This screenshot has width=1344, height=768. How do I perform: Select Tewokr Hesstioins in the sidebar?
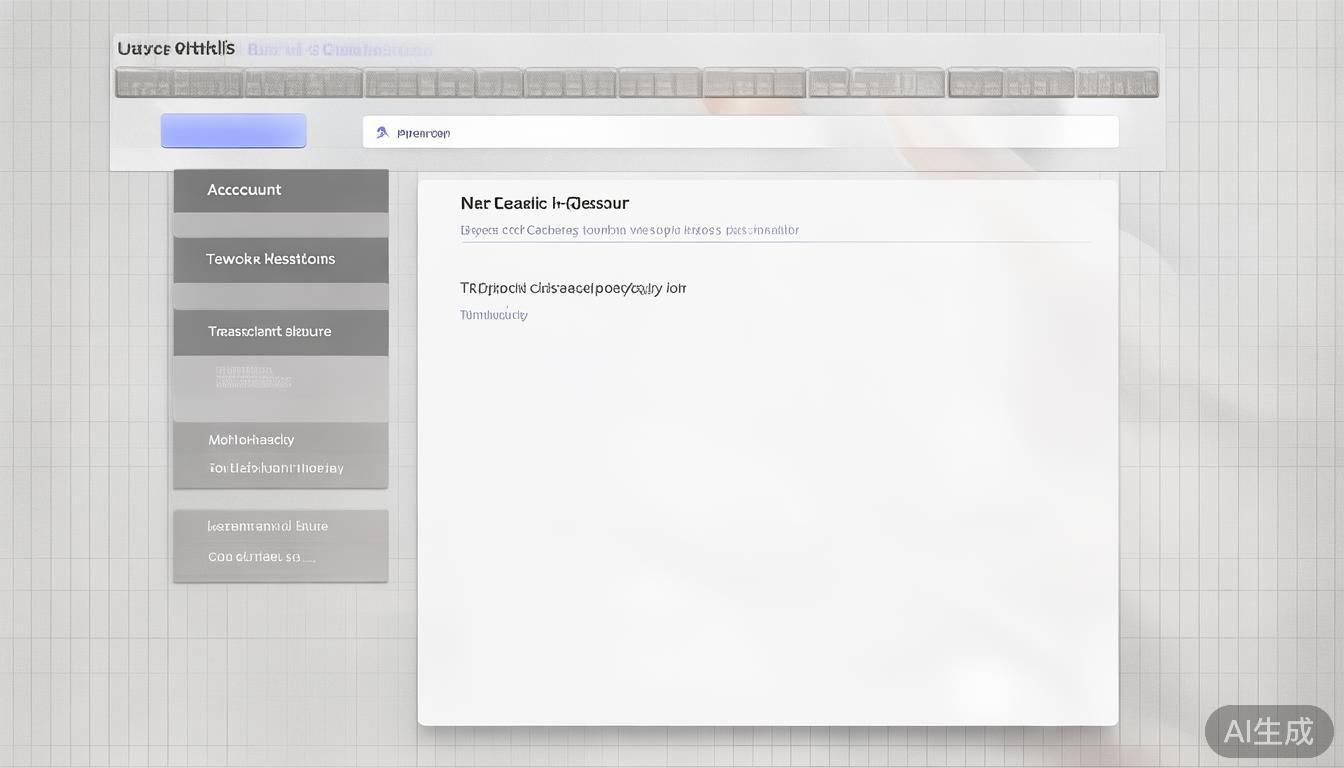pyautogui.click(x=280, y=259)
